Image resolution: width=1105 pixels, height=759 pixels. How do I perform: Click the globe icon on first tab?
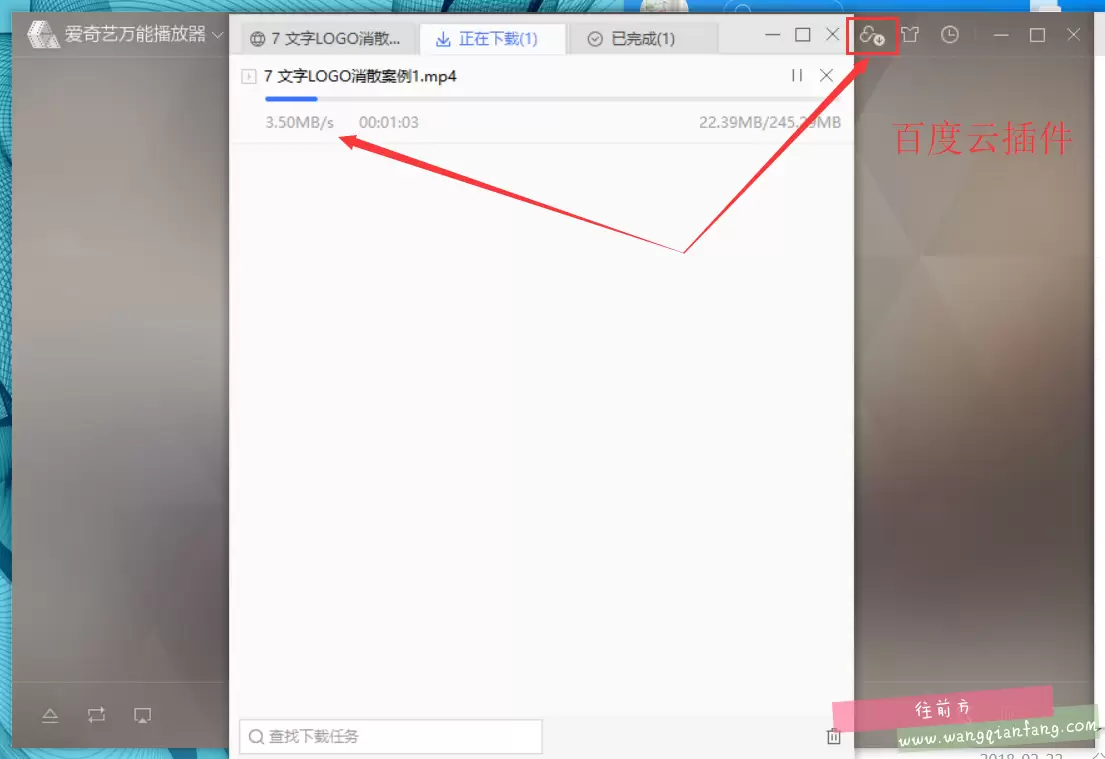coord(258,39)
